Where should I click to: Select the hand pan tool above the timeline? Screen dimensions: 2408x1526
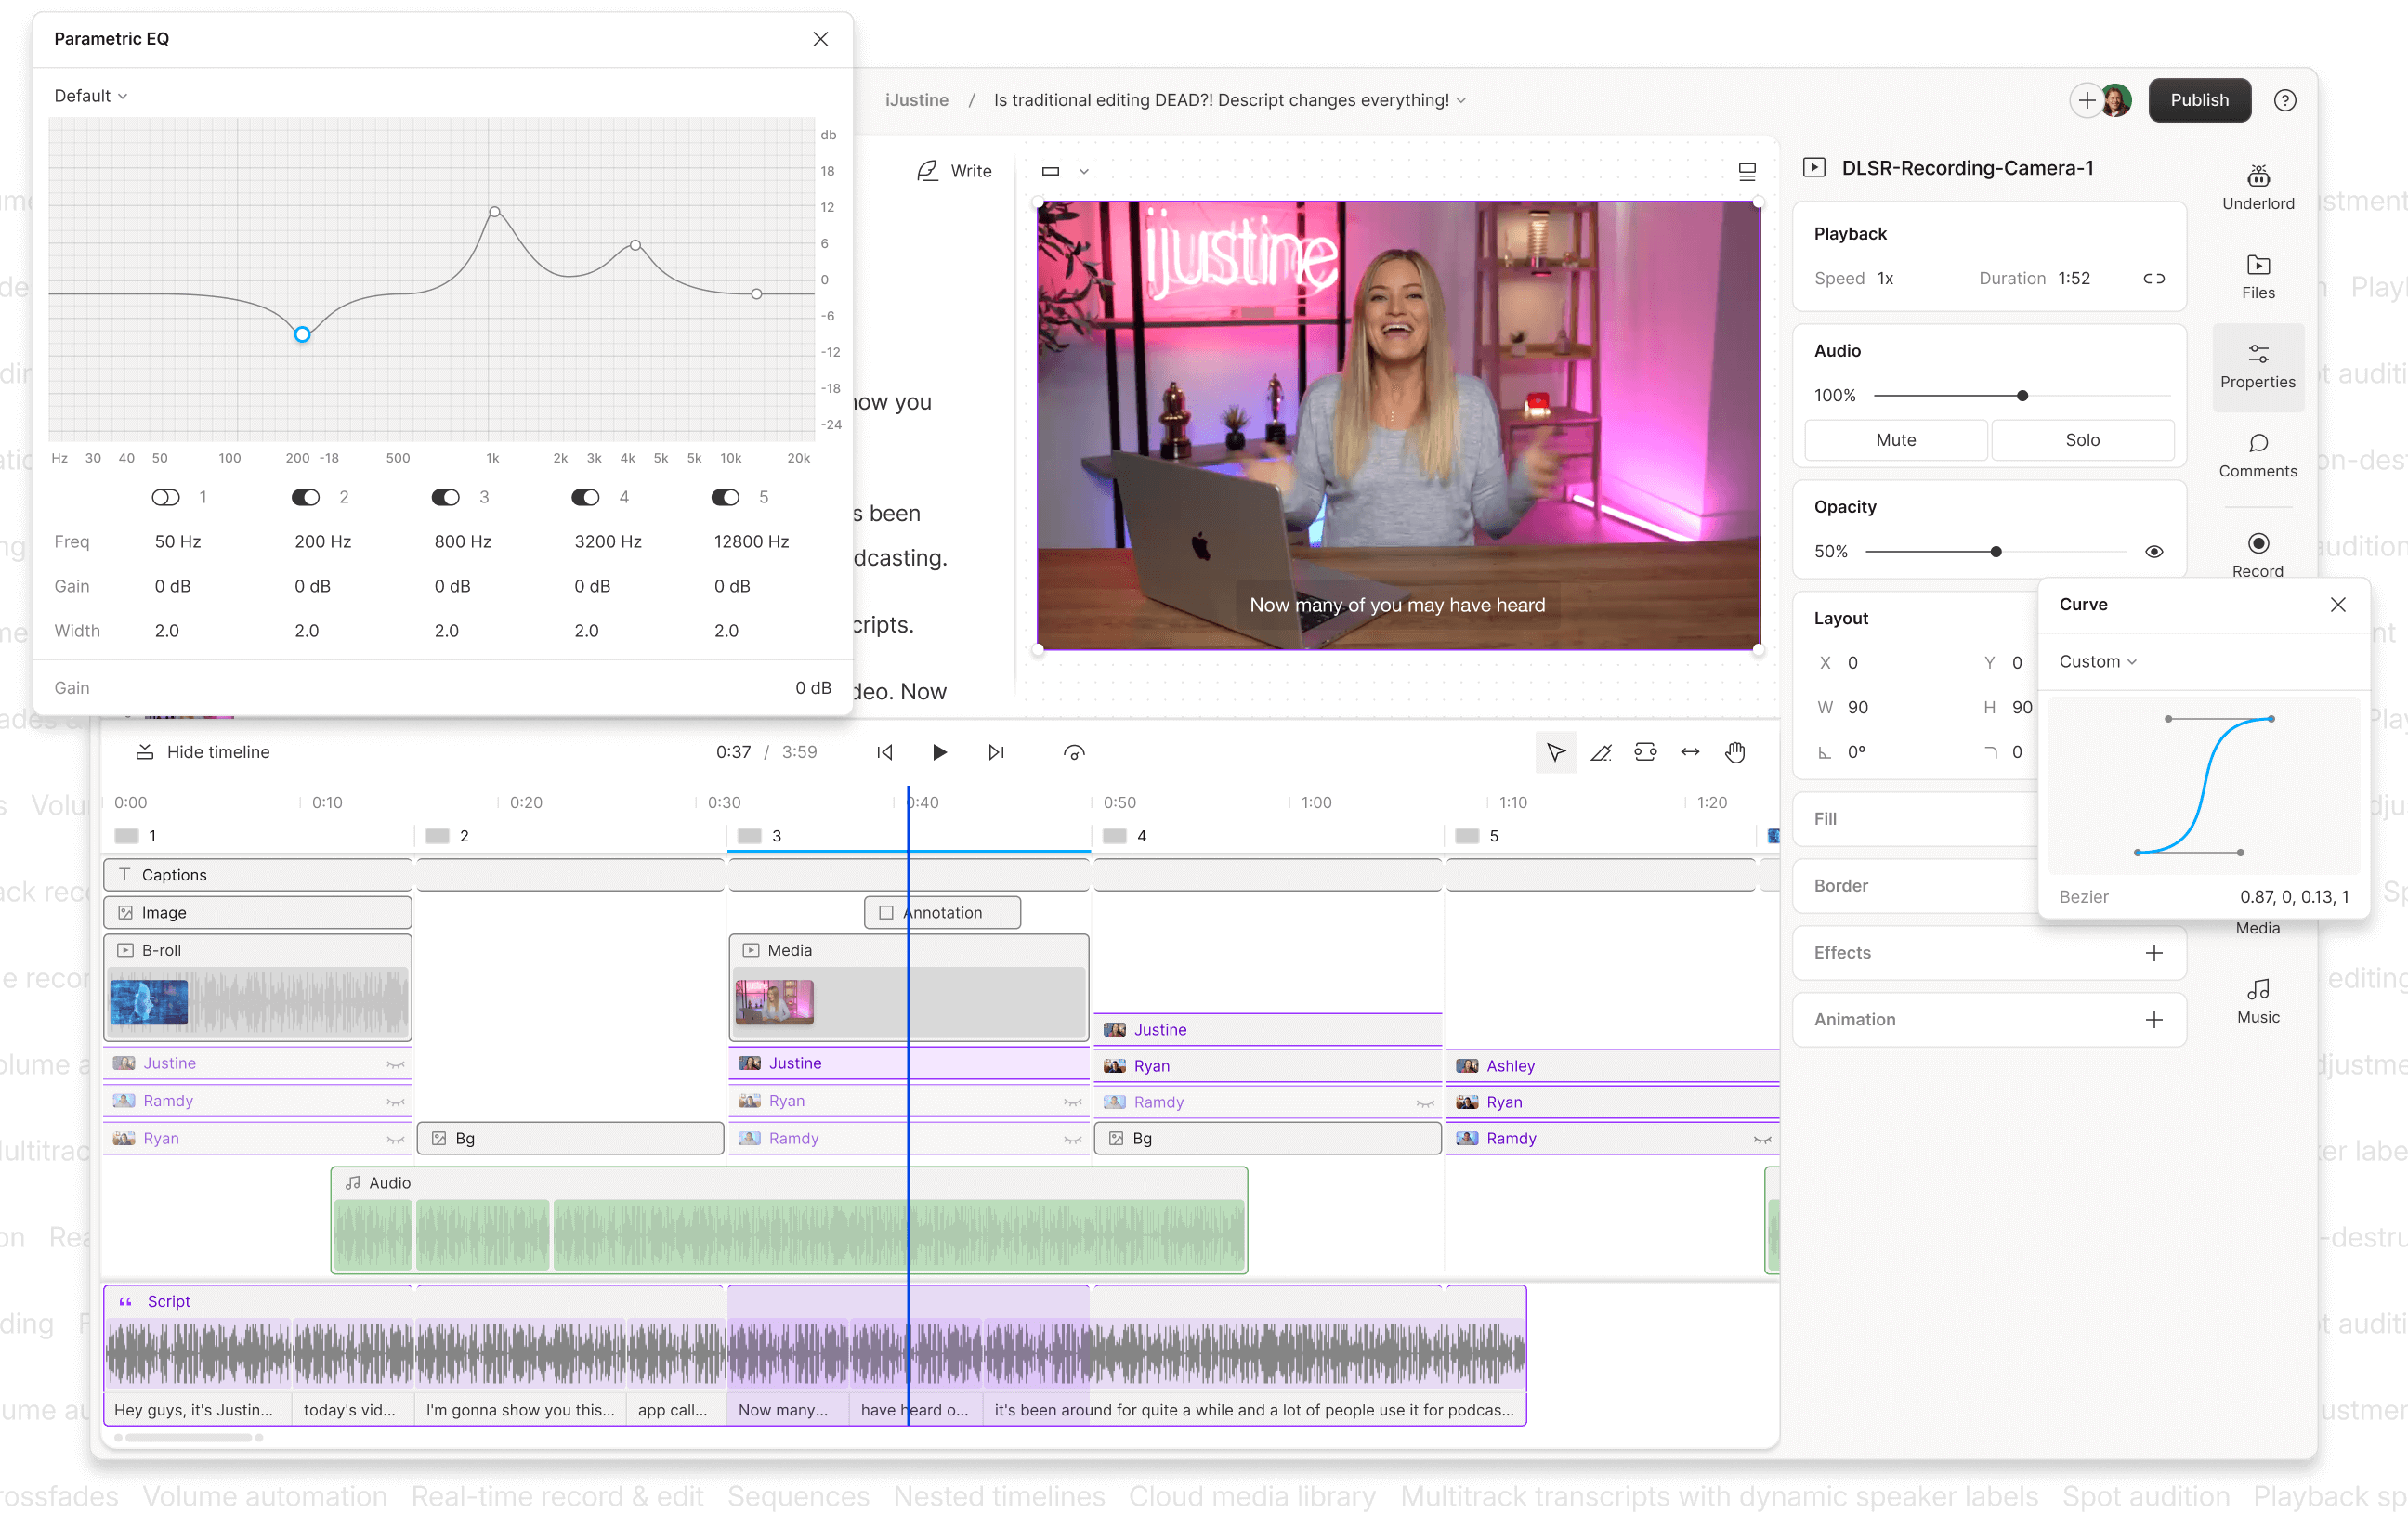click(1735, 751)
